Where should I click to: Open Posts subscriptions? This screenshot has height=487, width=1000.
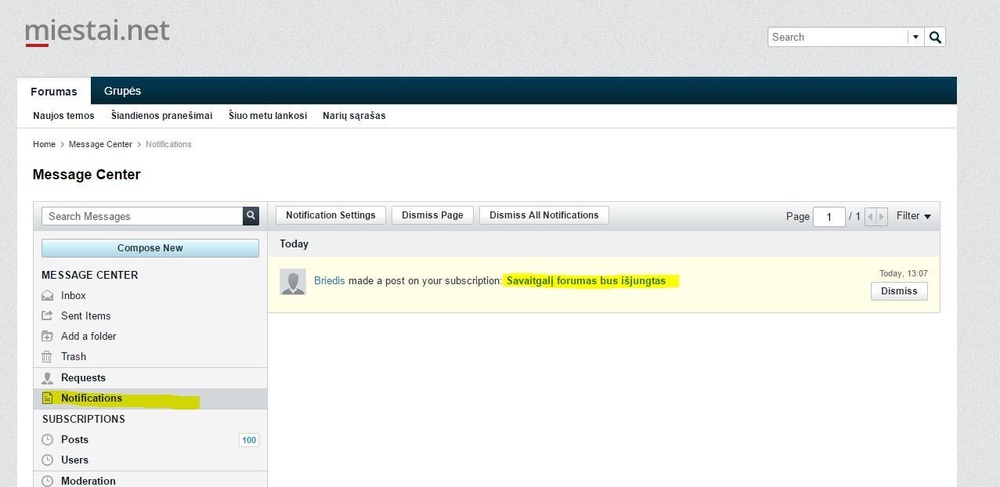click(x=74, y=440)
